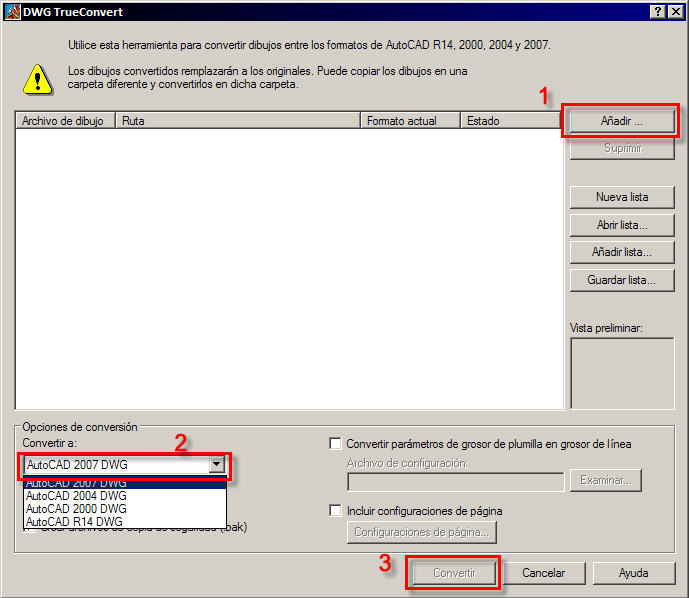This screenshot has width=689, height=598.
Task: Pick AutoCAD R14 DWG format option
Action: (x=125, y=522)
